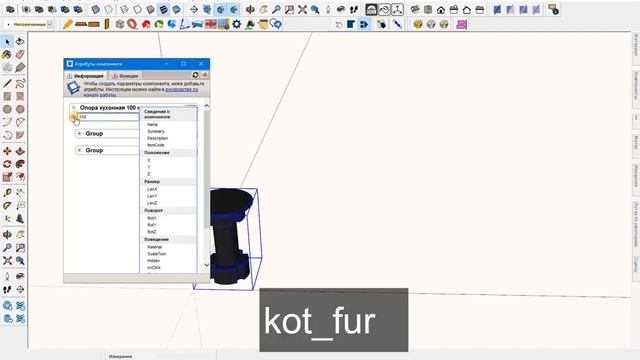Image resolution: width=640 pixels, height=360 pixels.
Task: Activate the Protractor tool
Action: coord(7,206)
